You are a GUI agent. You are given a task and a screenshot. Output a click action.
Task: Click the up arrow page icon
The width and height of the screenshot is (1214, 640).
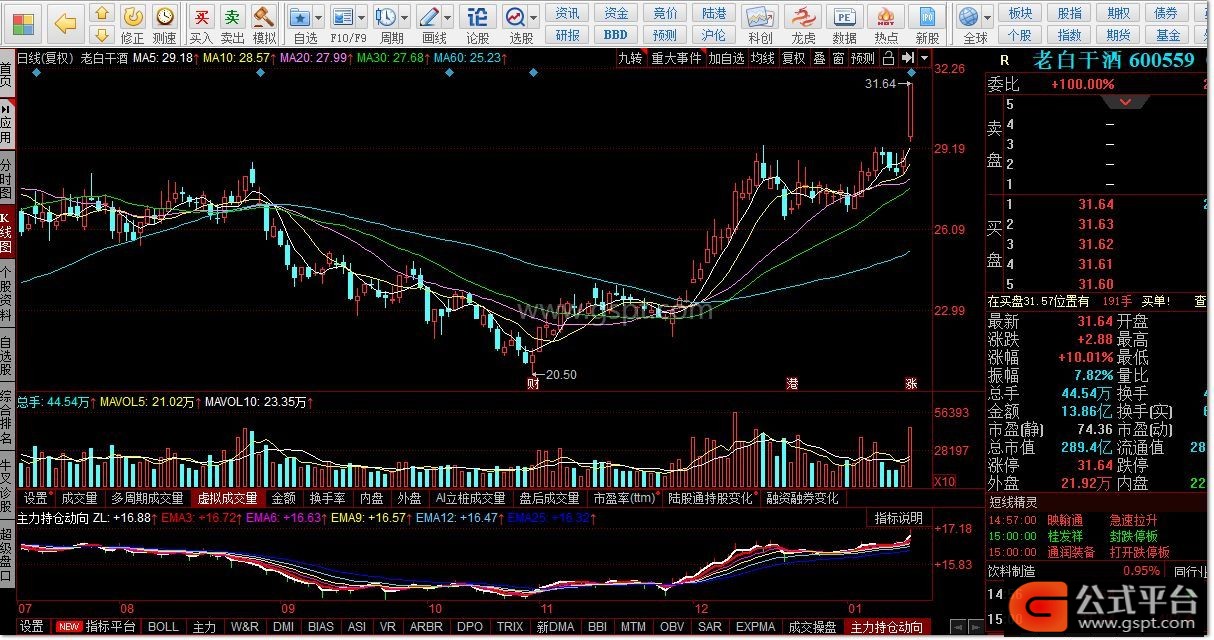101,14
